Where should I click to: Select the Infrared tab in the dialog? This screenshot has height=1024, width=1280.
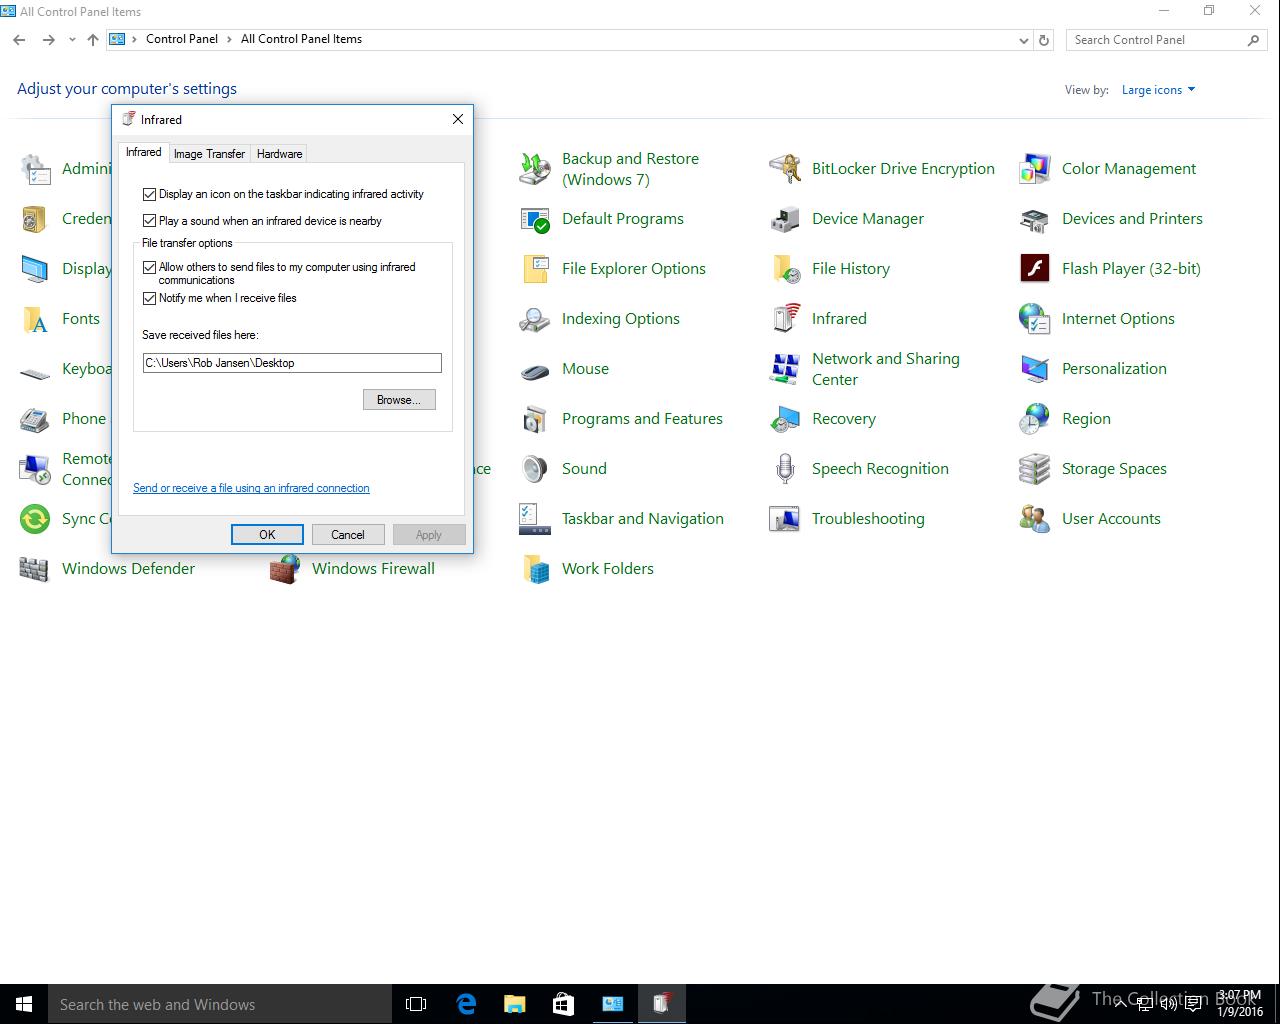[x=143, y=152]
